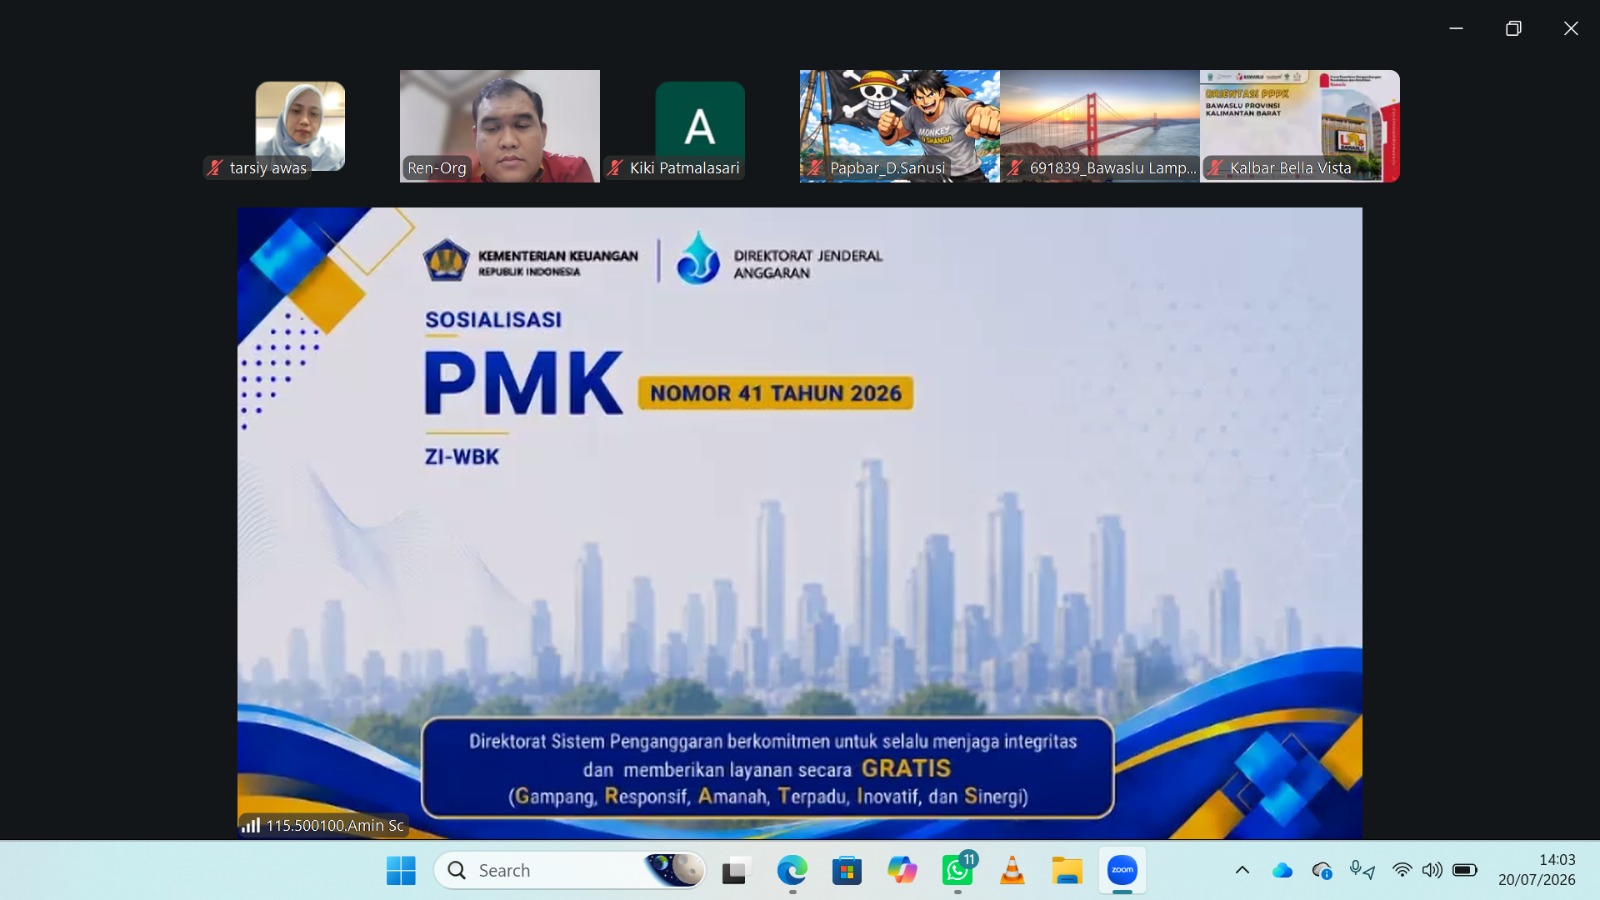The height and width of the screenshot is (900, 1600).
Task: Click Zoom icon in taskbar
Action: (1122, 871)
